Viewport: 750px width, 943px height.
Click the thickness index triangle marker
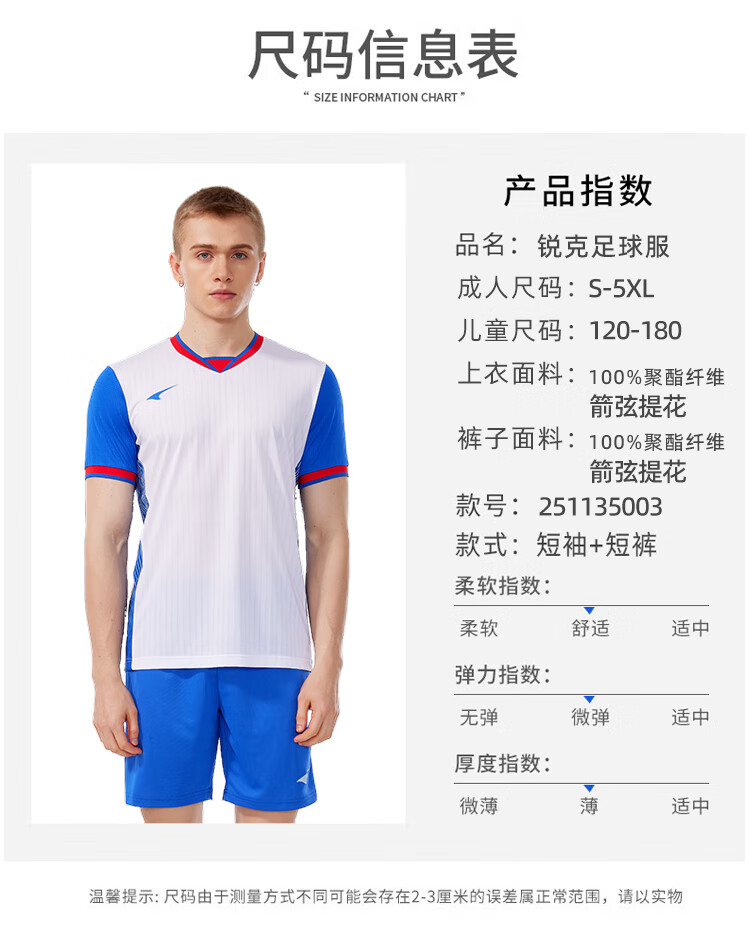tap(589, 788)
